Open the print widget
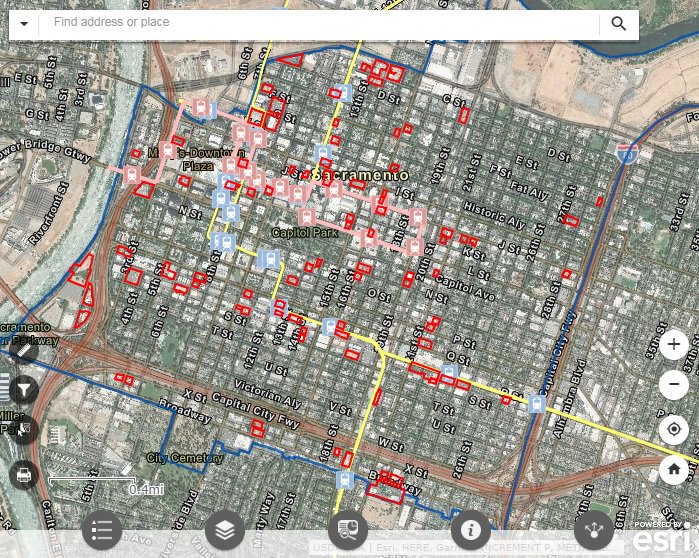Screen dimensions: 699x558 click(24, 475)
